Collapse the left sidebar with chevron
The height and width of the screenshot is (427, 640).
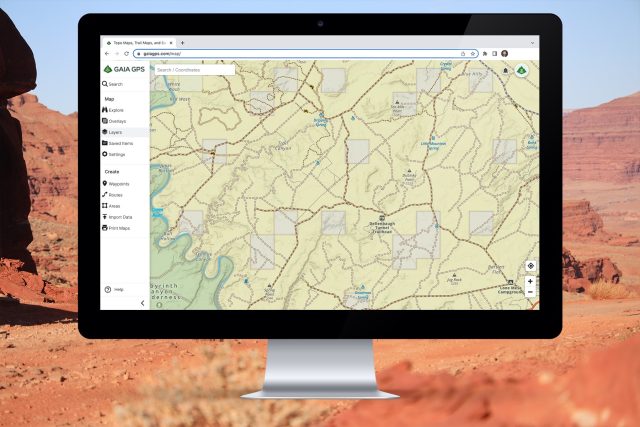coord(142,302)
